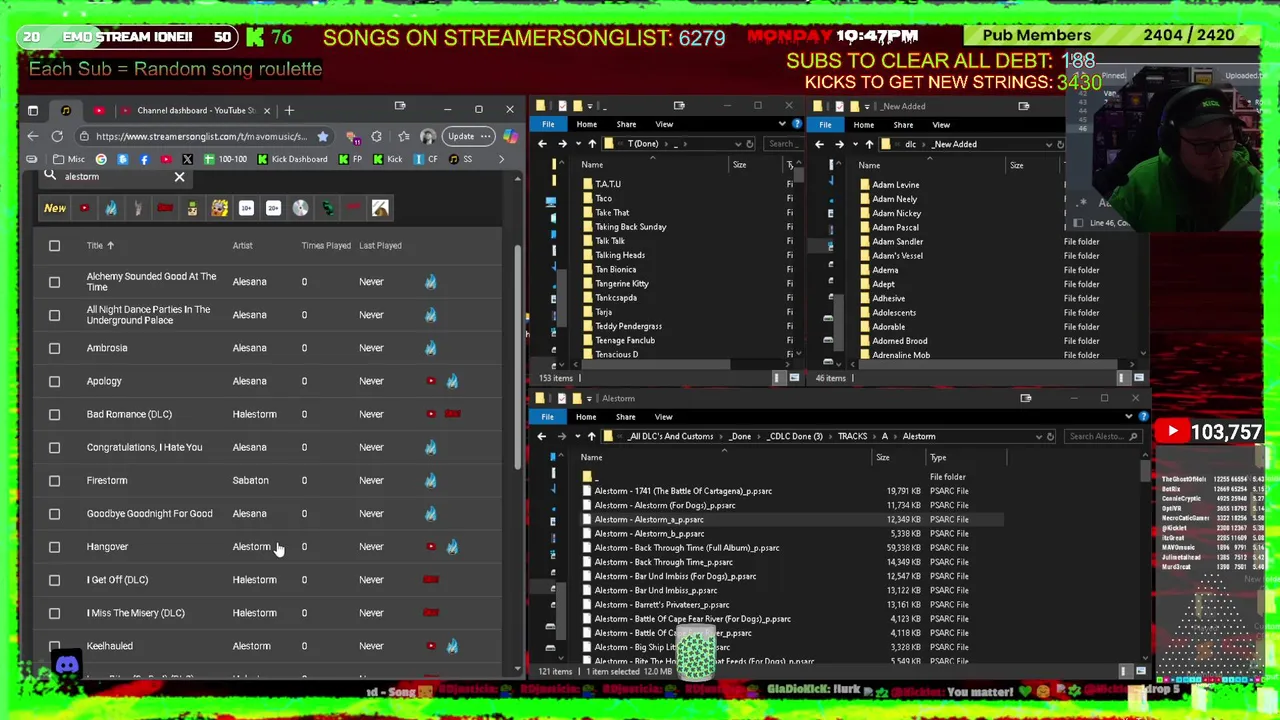Clear the alestorm search with the X icon

pos(179,177)
